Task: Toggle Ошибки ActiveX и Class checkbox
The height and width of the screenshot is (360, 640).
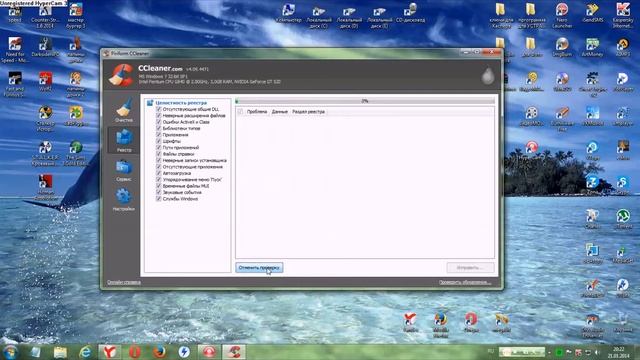Action: point(159,122)
